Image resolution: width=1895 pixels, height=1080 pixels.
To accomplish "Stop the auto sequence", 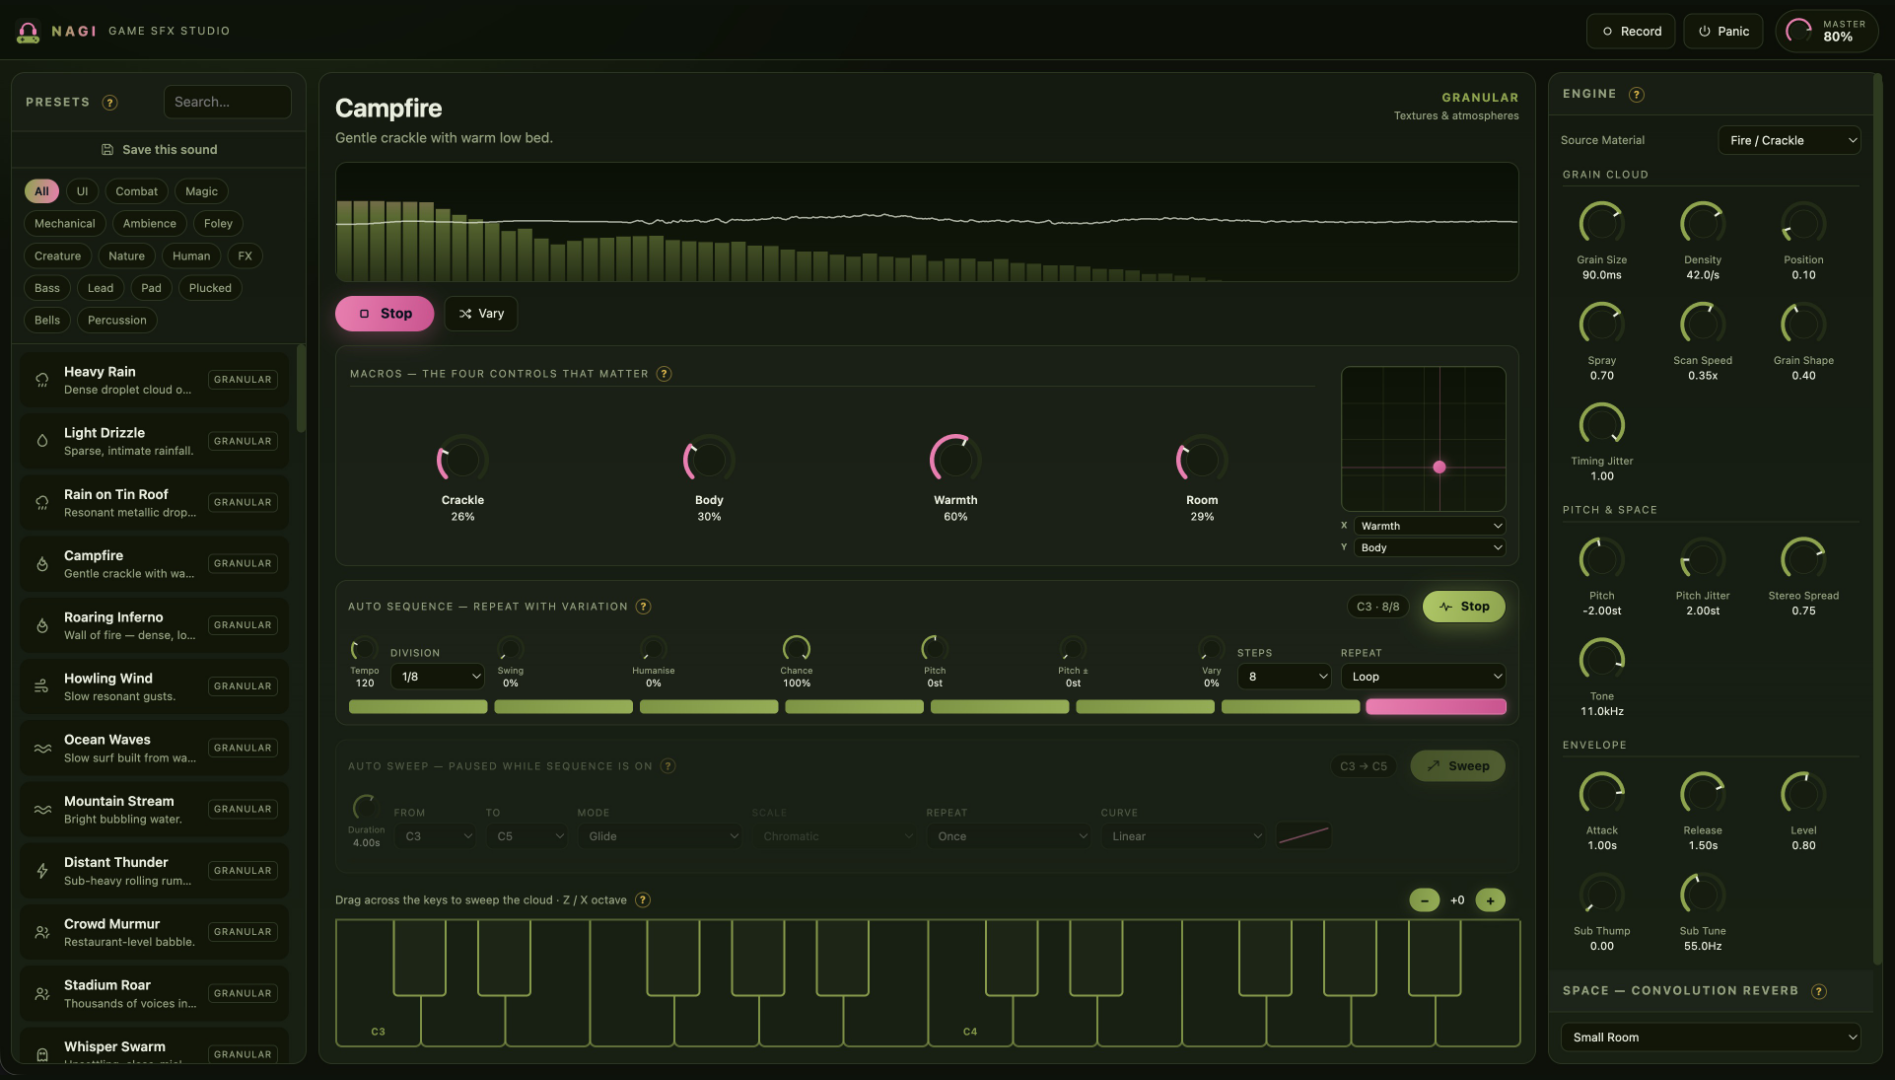I will (1464, 606).
